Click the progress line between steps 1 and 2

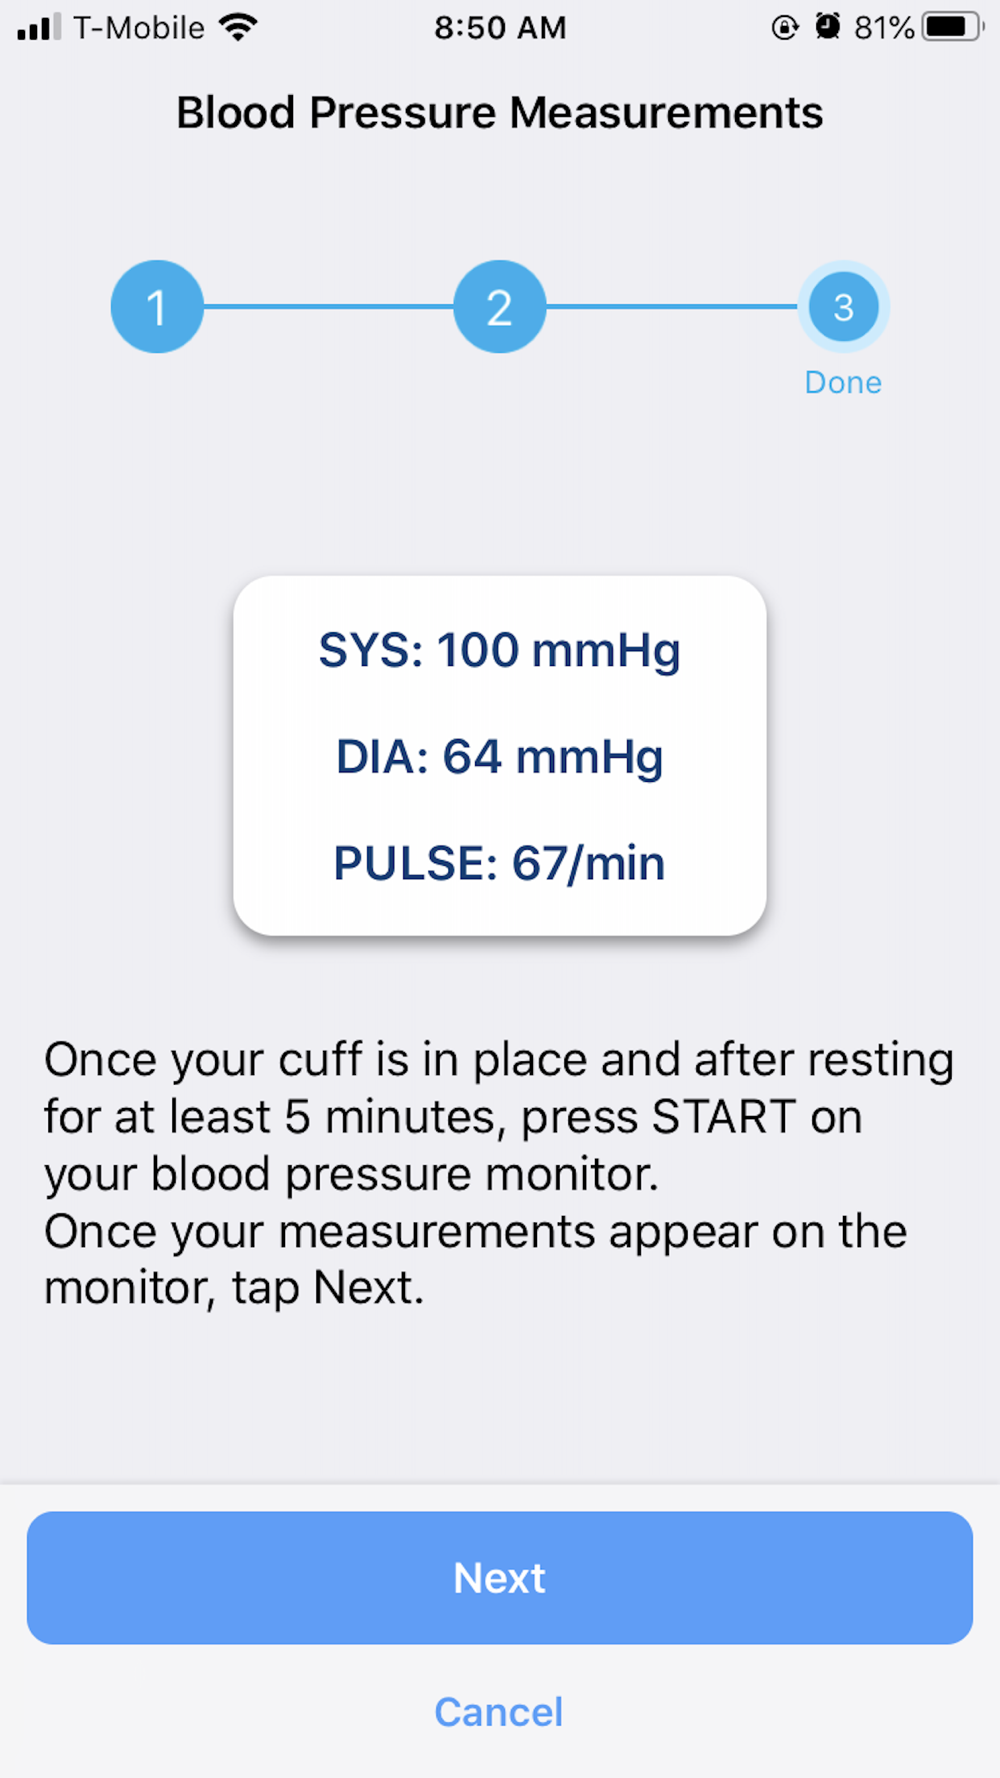(x=328, y=307)
